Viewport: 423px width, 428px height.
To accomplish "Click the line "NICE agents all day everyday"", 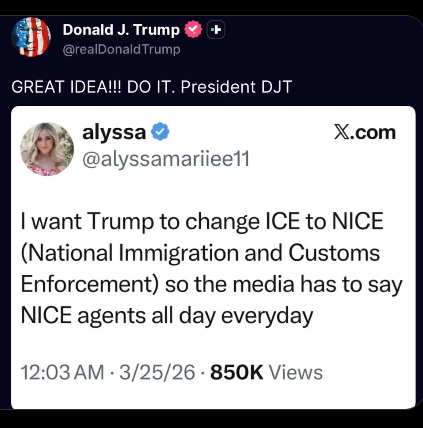I will coord(167,316).
